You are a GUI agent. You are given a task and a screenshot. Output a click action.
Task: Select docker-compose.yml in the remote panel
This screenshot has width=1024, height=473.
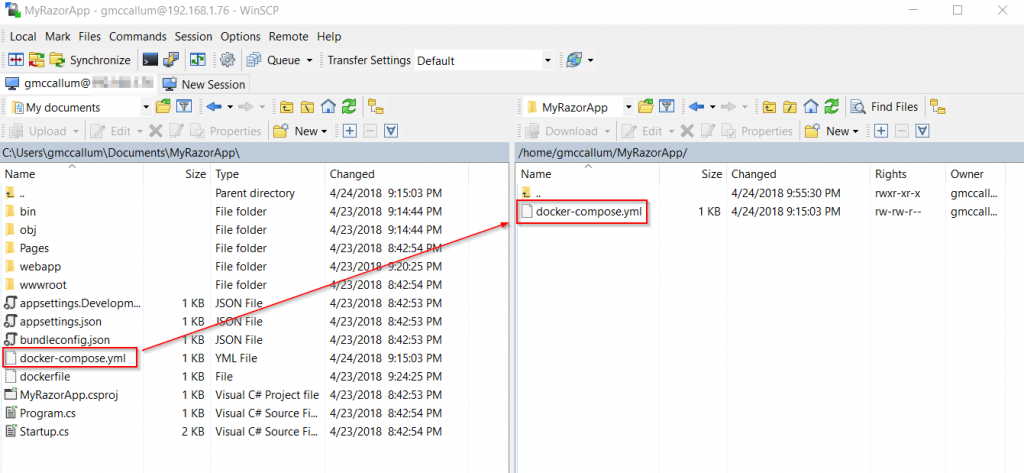pos(588,211)
